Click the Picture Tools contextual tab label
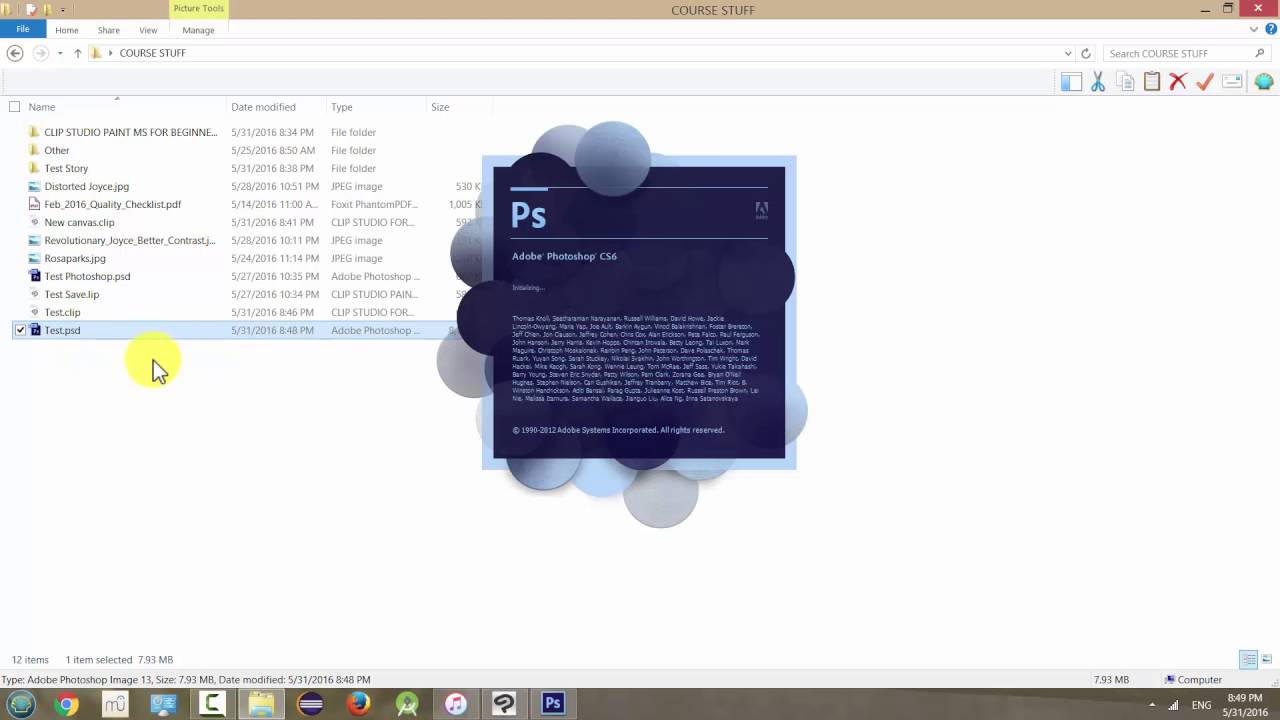The width and height of the screenshot is (1280, 720). tap(199, 9)
